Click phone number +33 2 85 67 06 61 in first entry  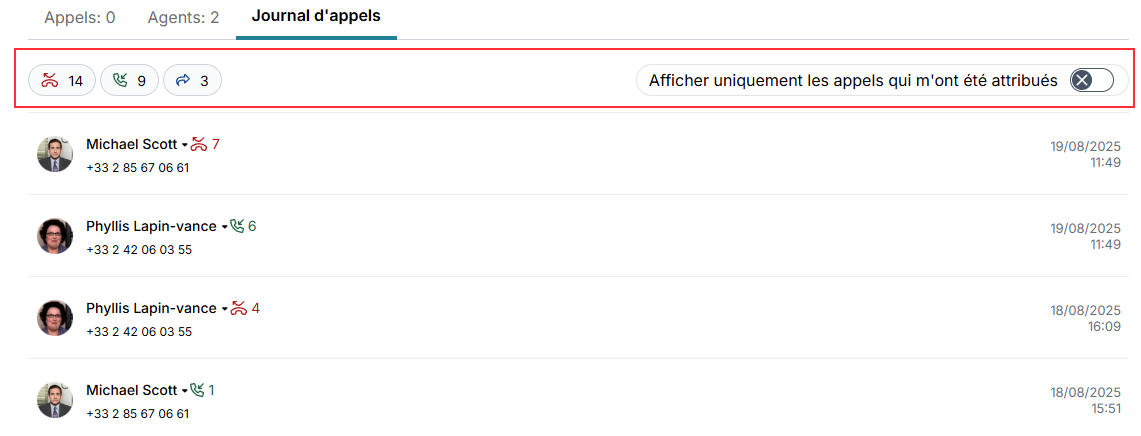[x=138, y=168]
